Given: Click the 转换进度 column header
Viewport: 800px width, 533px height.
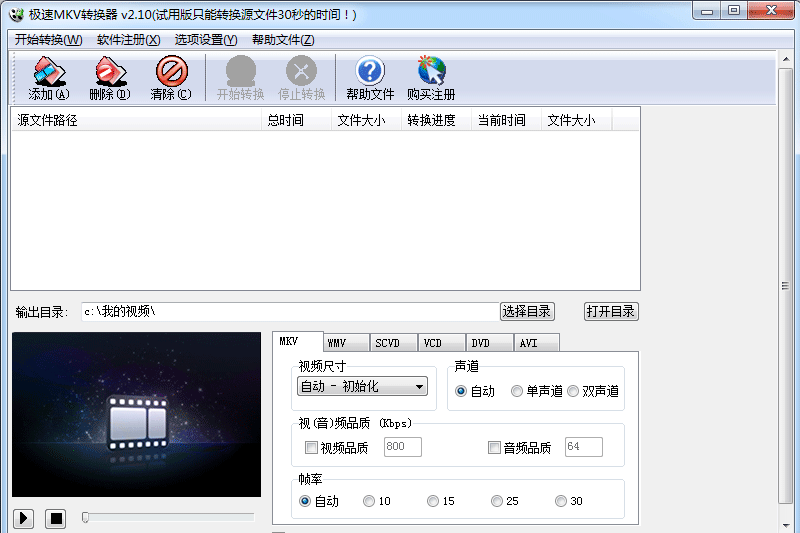Looking at the screenshot, I should click(436, 120).
